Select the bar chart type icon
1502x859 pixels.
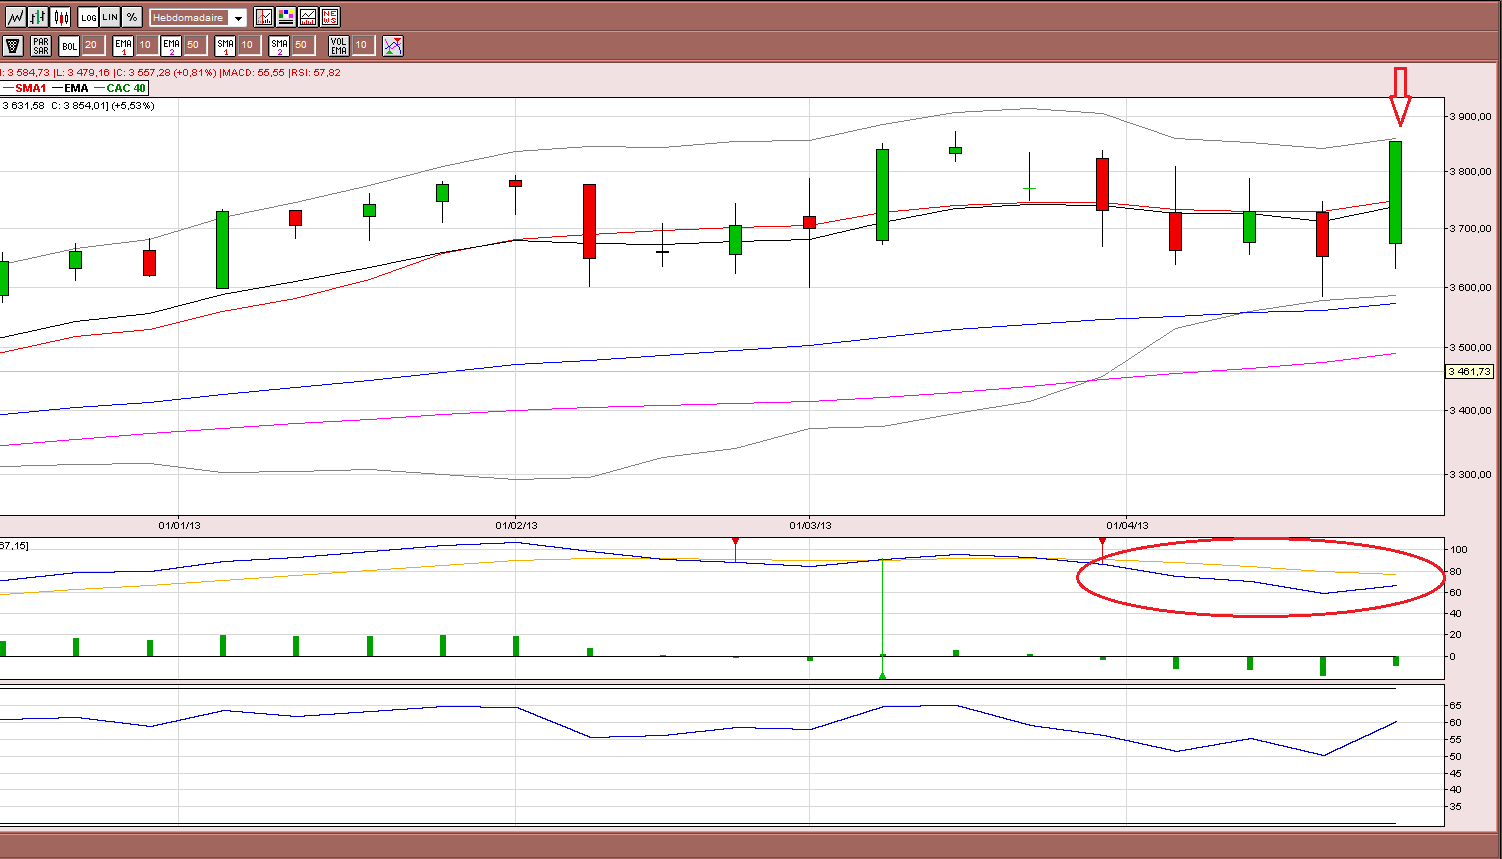click(x=38, y=17)
